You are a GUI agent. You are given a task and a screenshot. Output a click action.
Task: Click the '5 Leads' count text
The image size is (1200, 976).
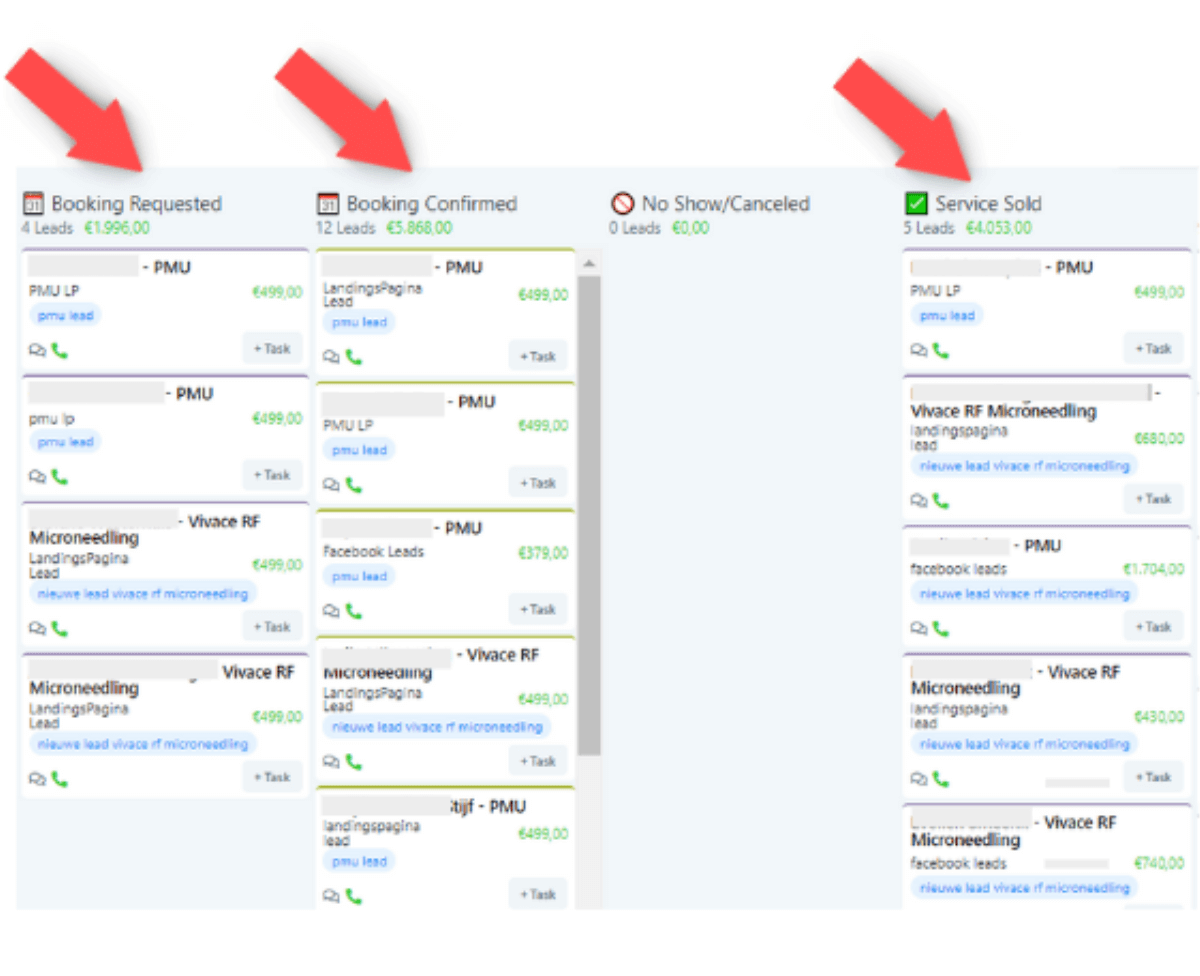click(929, 228)
